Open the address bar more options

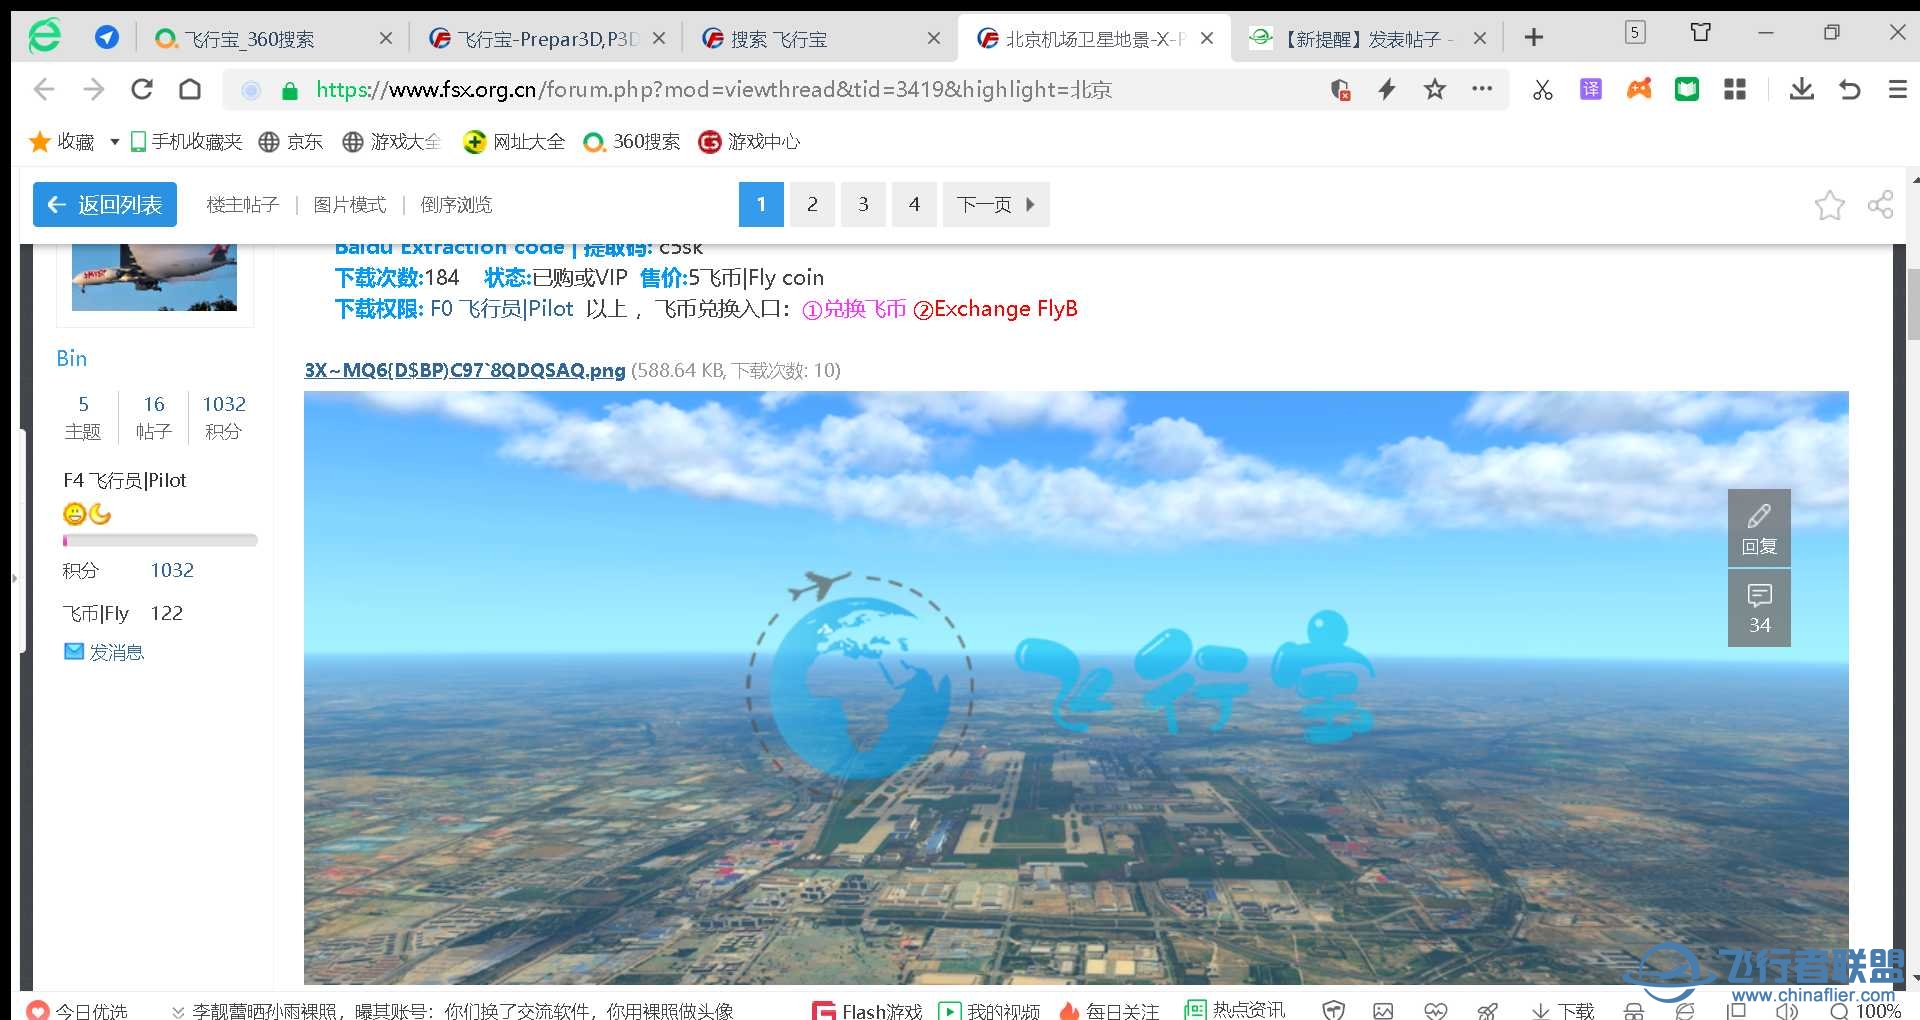tap(1482, 89)
